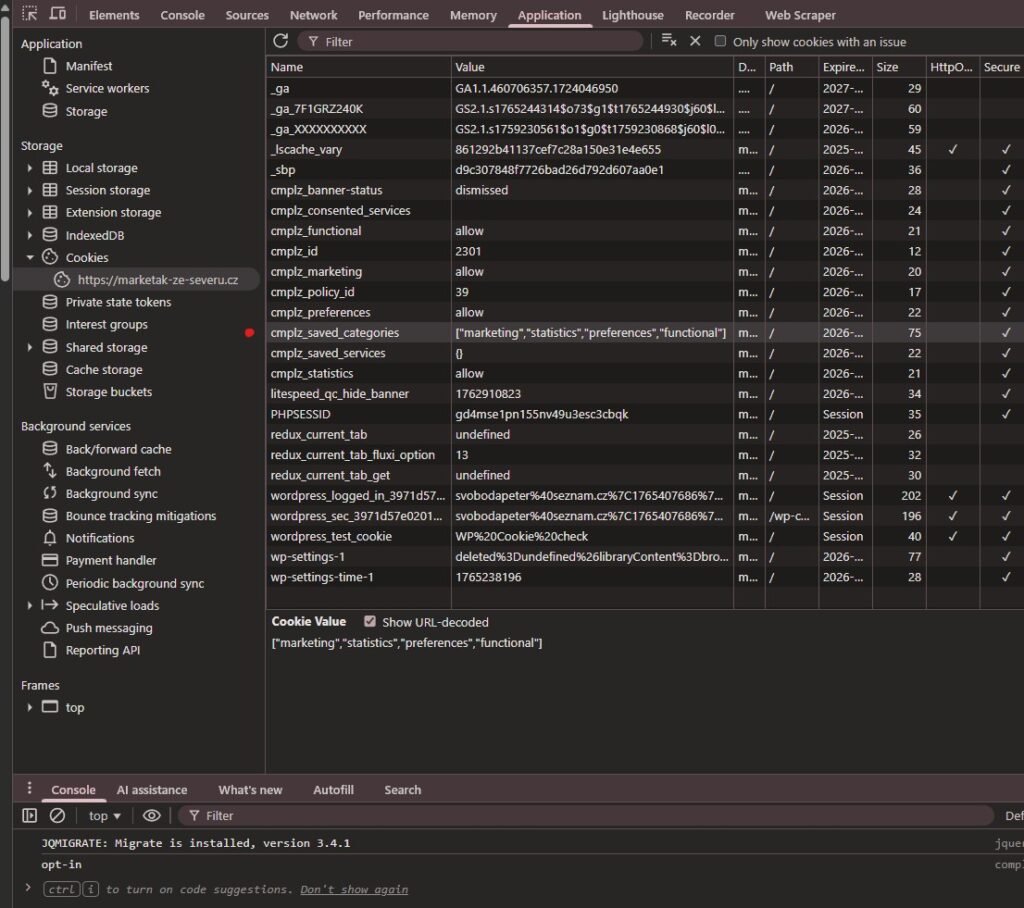Screen dimensions: 1024x908
Task: Click the inspect element picker icon
Action: click(x=30, y=14)
